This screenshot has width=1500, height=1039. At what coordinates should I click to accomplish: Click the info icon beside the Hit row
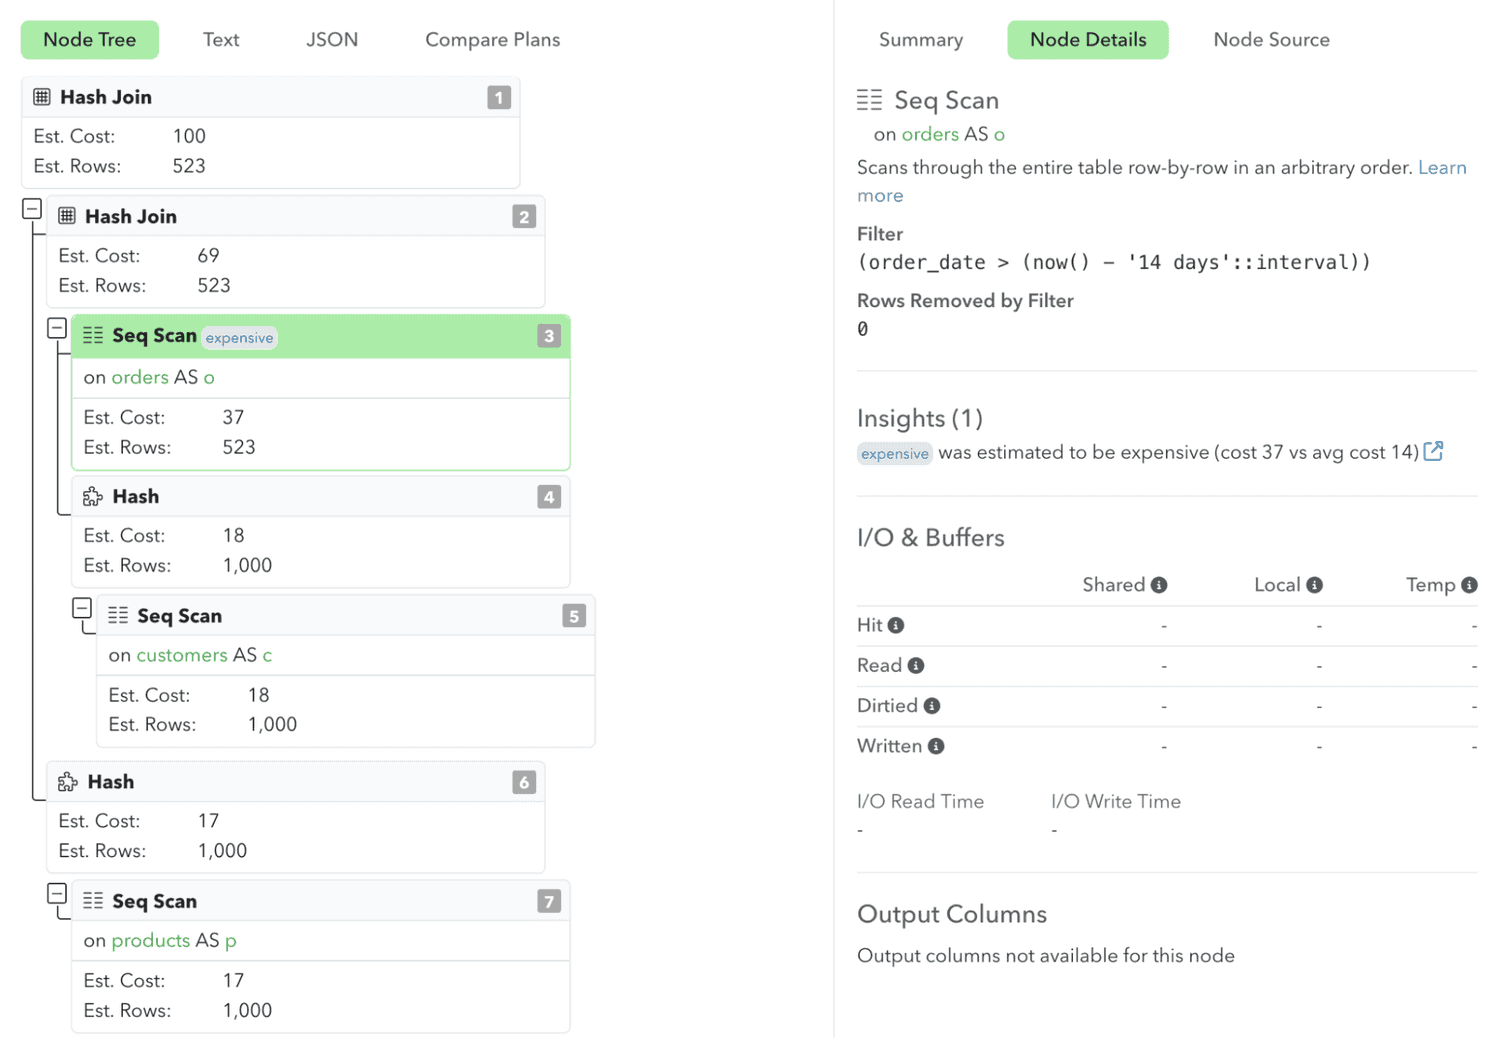896,624
